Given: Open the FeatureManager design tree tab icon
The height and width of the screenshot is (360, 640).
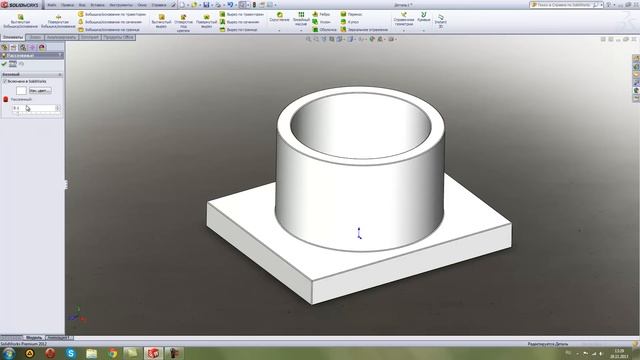Looking at the screenshot, I should (4, 47).
